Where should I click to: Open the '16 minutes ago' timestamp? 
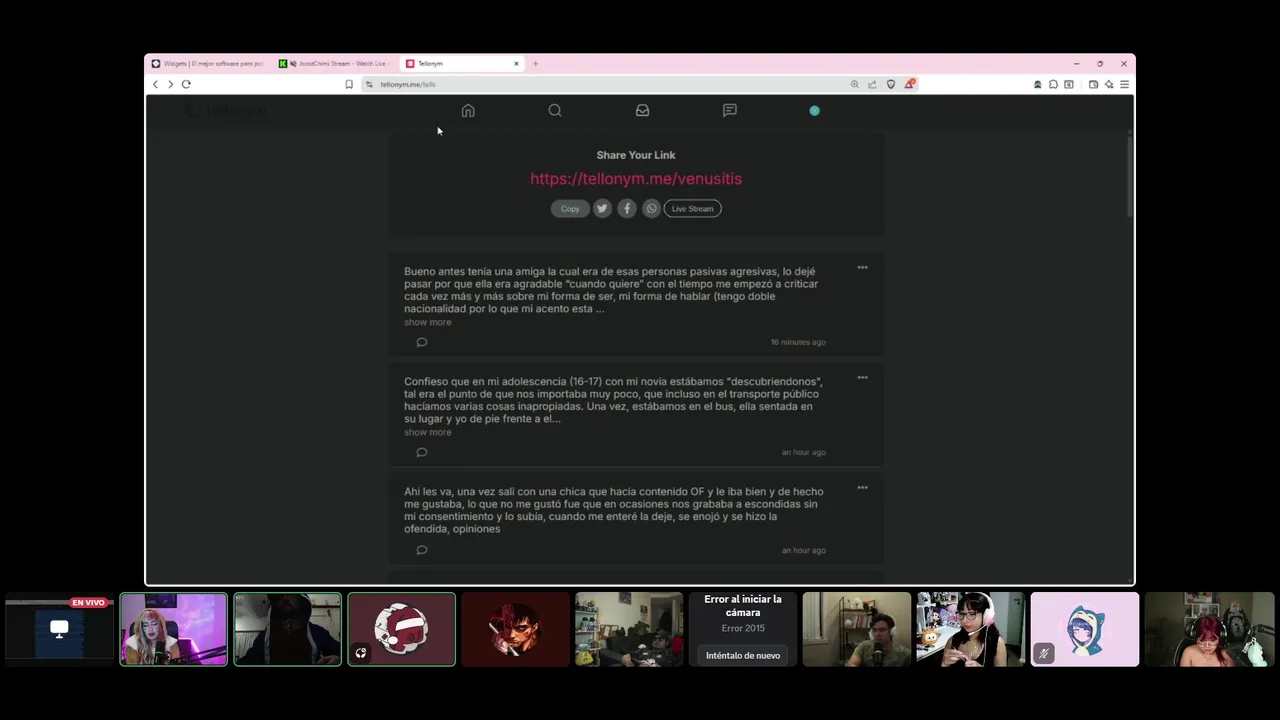pyautogui.click(x=798, y=342)
